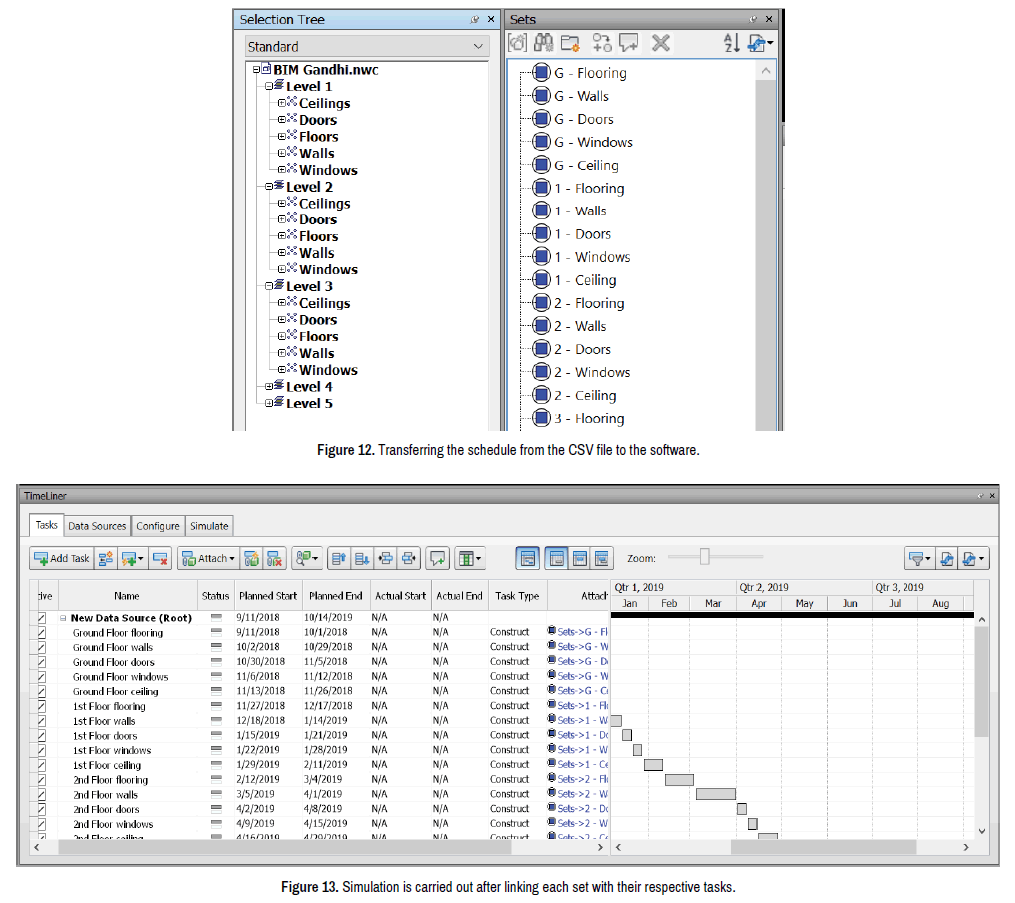This screenshot has width=1015, height=903.
Task: Toggle active checkbox for 2nd Floor doors
Action: (x=42, y=809)
